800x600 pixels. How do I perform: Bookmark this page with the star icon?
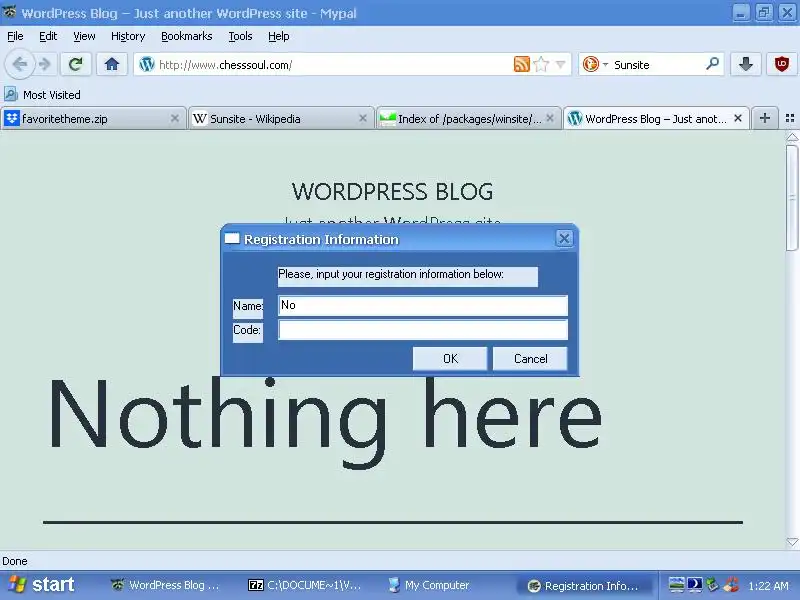541,64
